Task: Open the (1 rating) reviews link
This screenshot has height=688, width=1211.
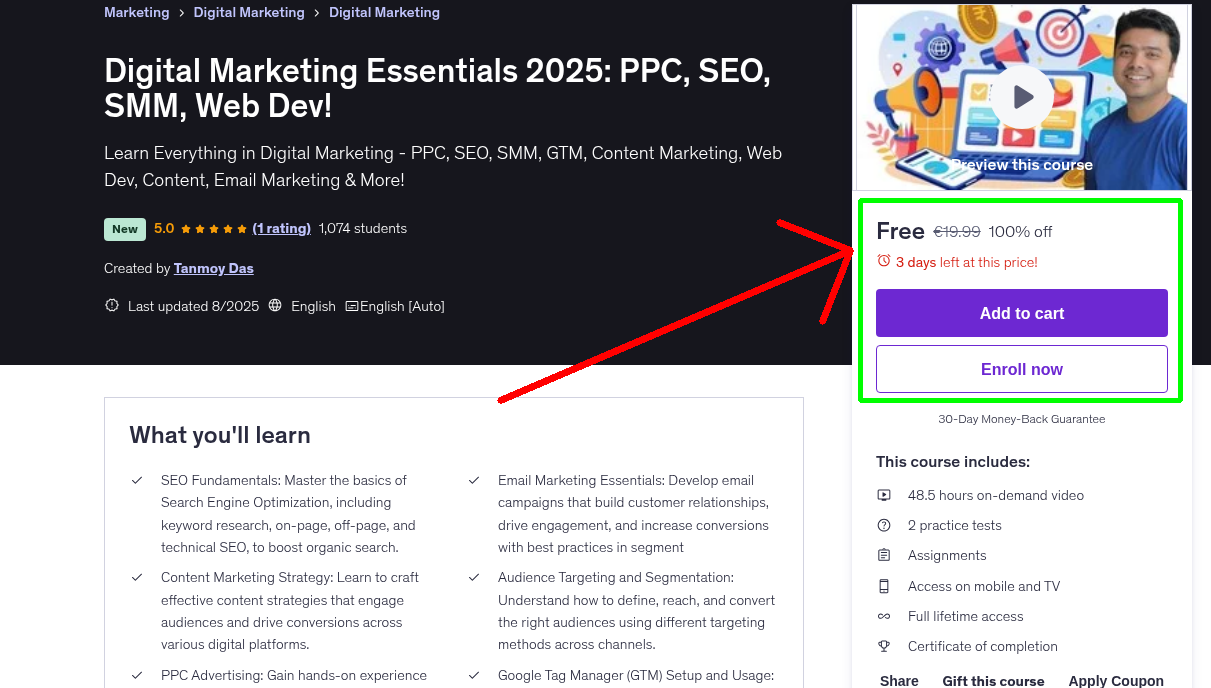Action: (281, 228)
